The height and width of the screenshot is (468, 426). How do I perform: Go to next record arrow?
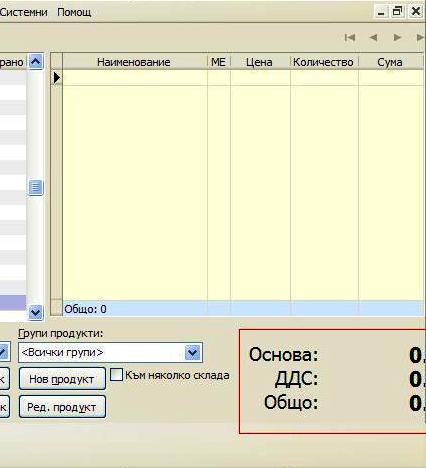[x=397, y=37]
